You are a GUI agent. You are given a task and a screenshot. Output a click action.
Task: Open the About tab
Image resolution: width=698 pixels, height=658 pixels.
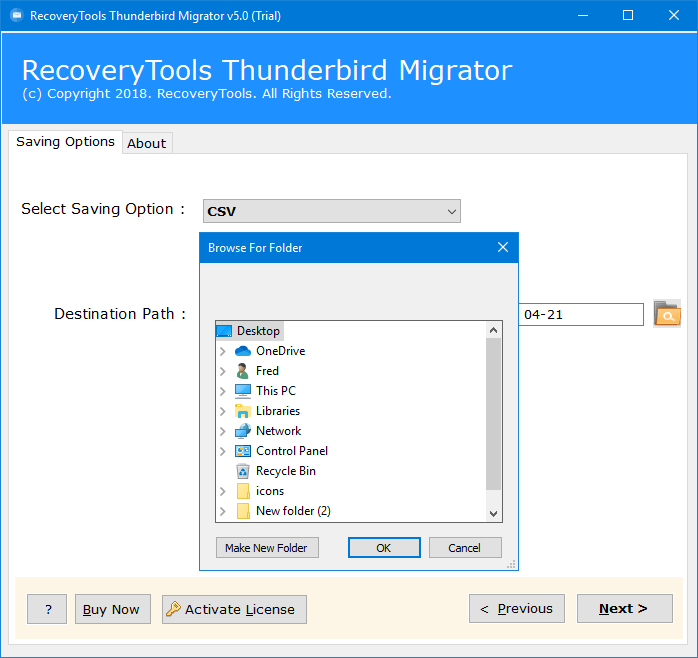[x=147, y=143]
